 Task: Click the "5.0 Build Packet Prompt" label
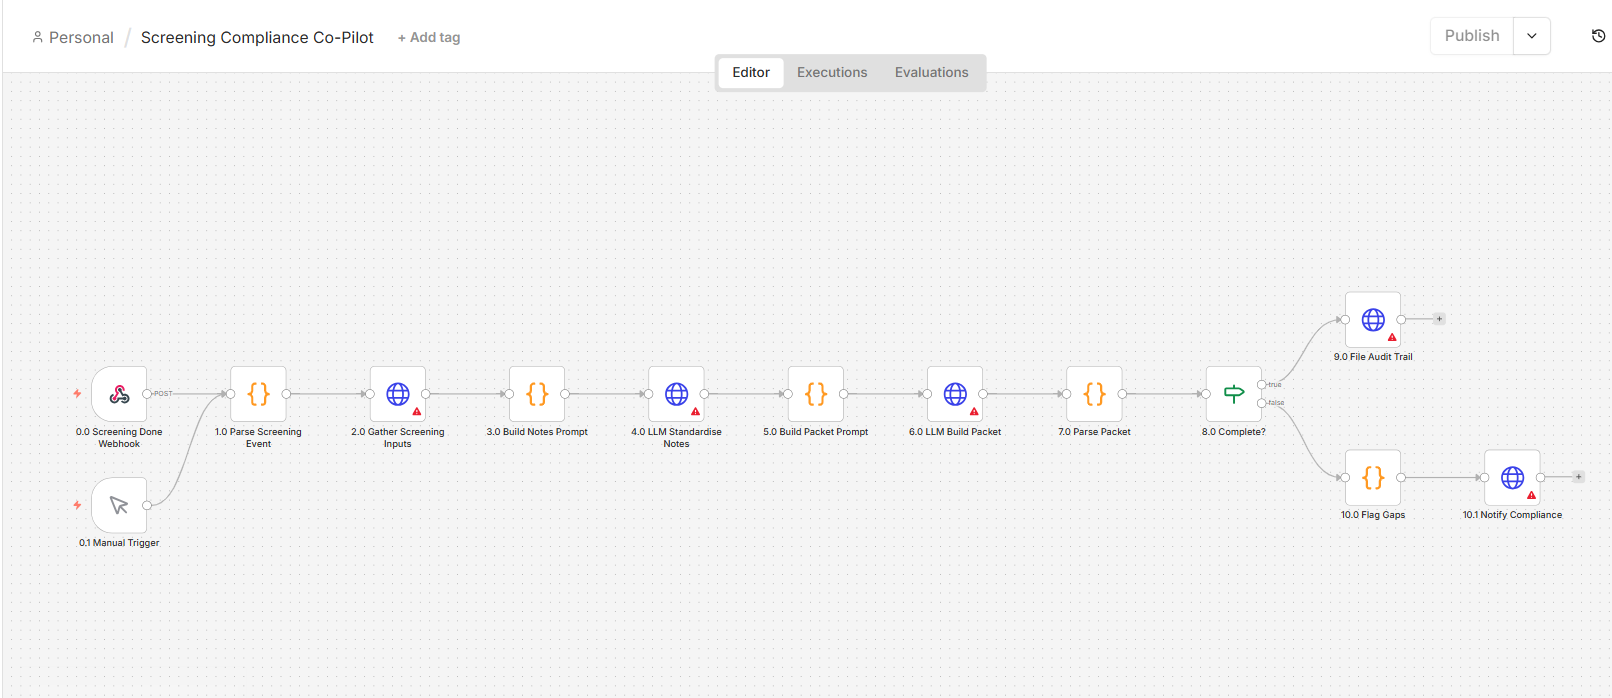coord(816,432)
